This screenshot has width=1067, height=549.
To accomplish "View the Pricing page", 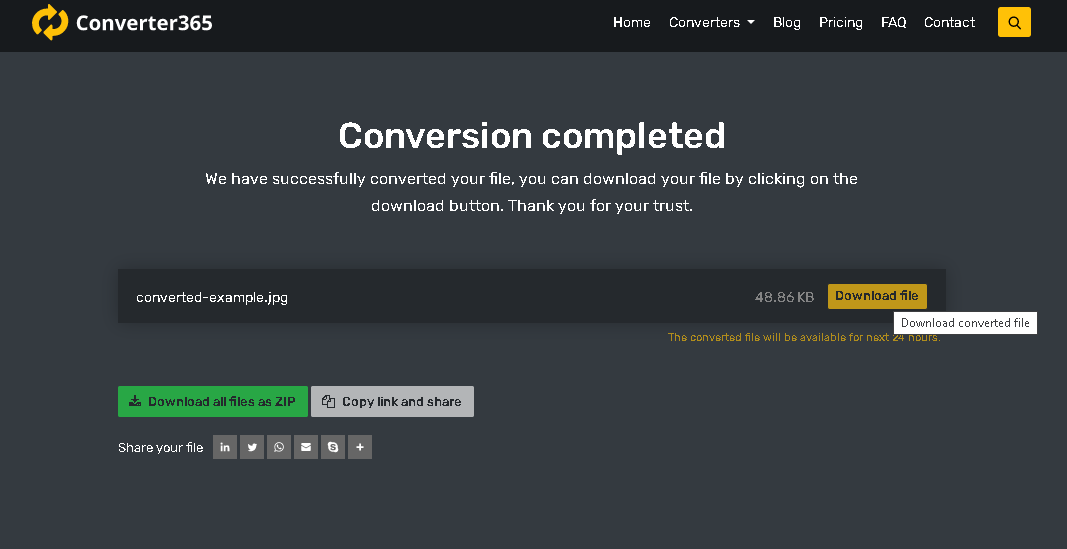I will [841, 22].
